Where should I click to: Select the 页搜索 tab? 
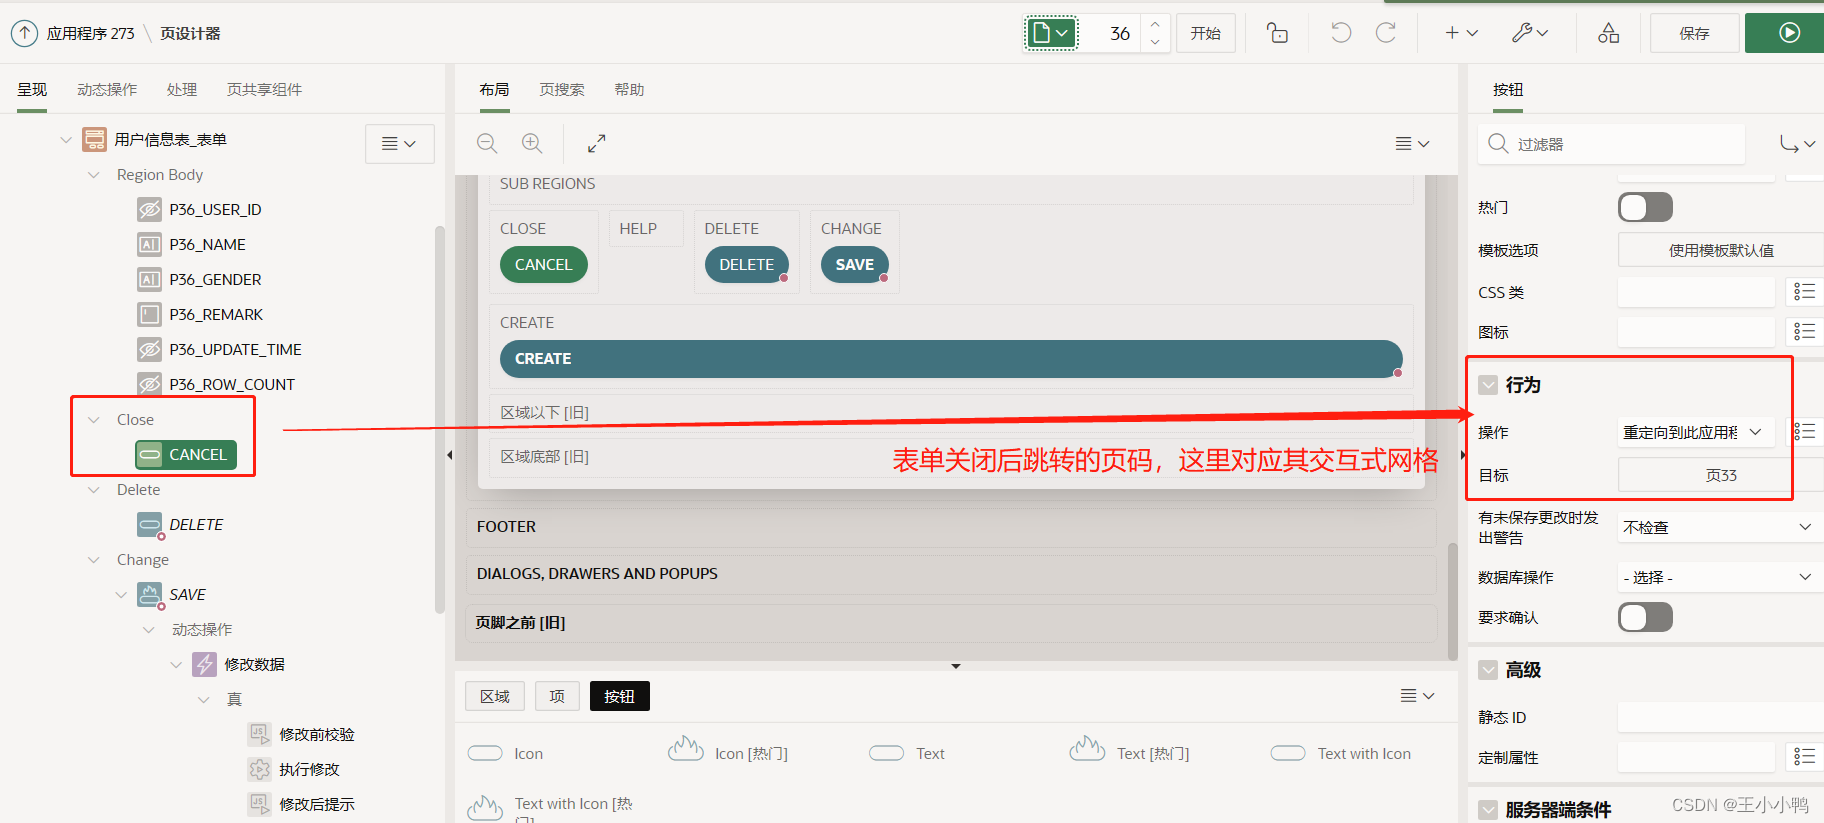(562, 89)
